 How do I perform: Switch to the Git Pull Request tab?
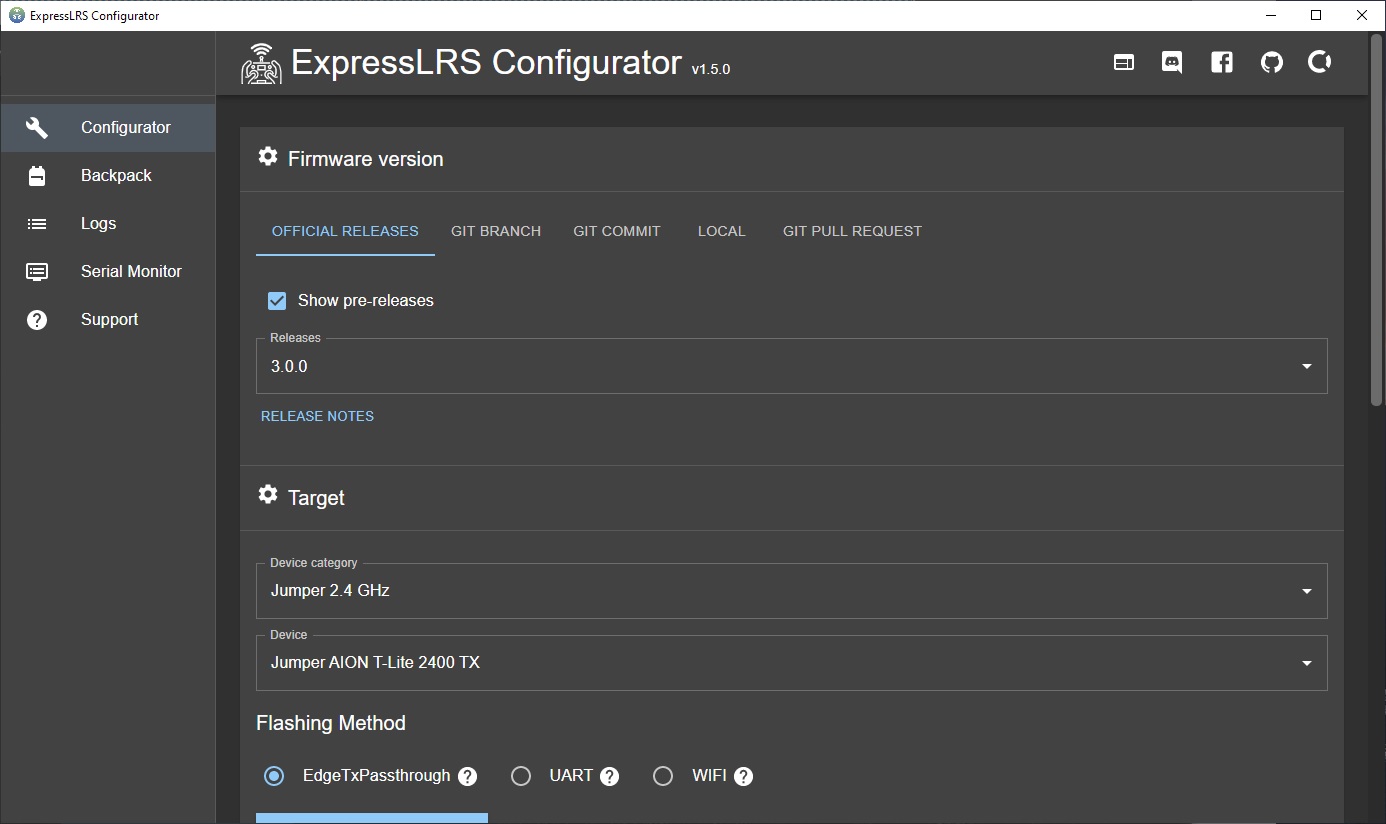click(x=852, y=231)
